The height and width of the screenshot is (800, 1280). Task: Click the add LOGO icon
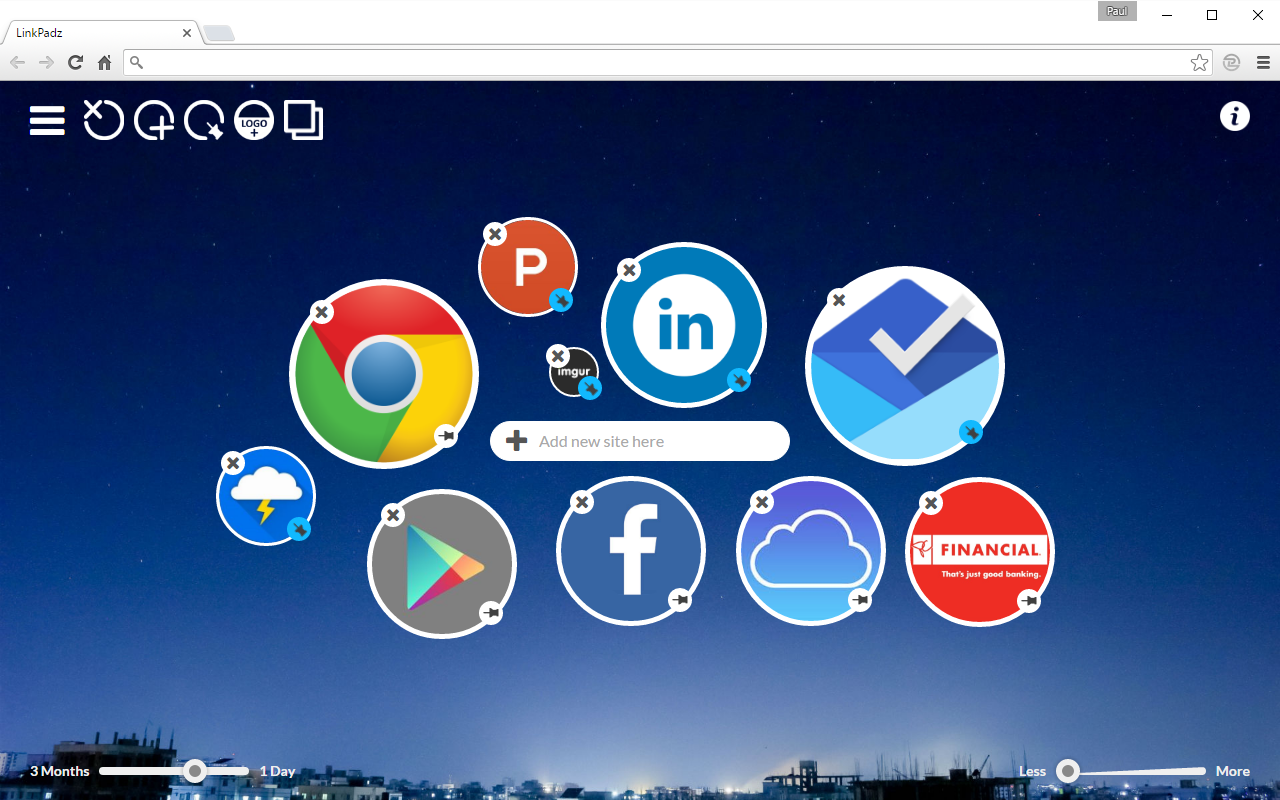pyautogui.click(x=254, y=121)
